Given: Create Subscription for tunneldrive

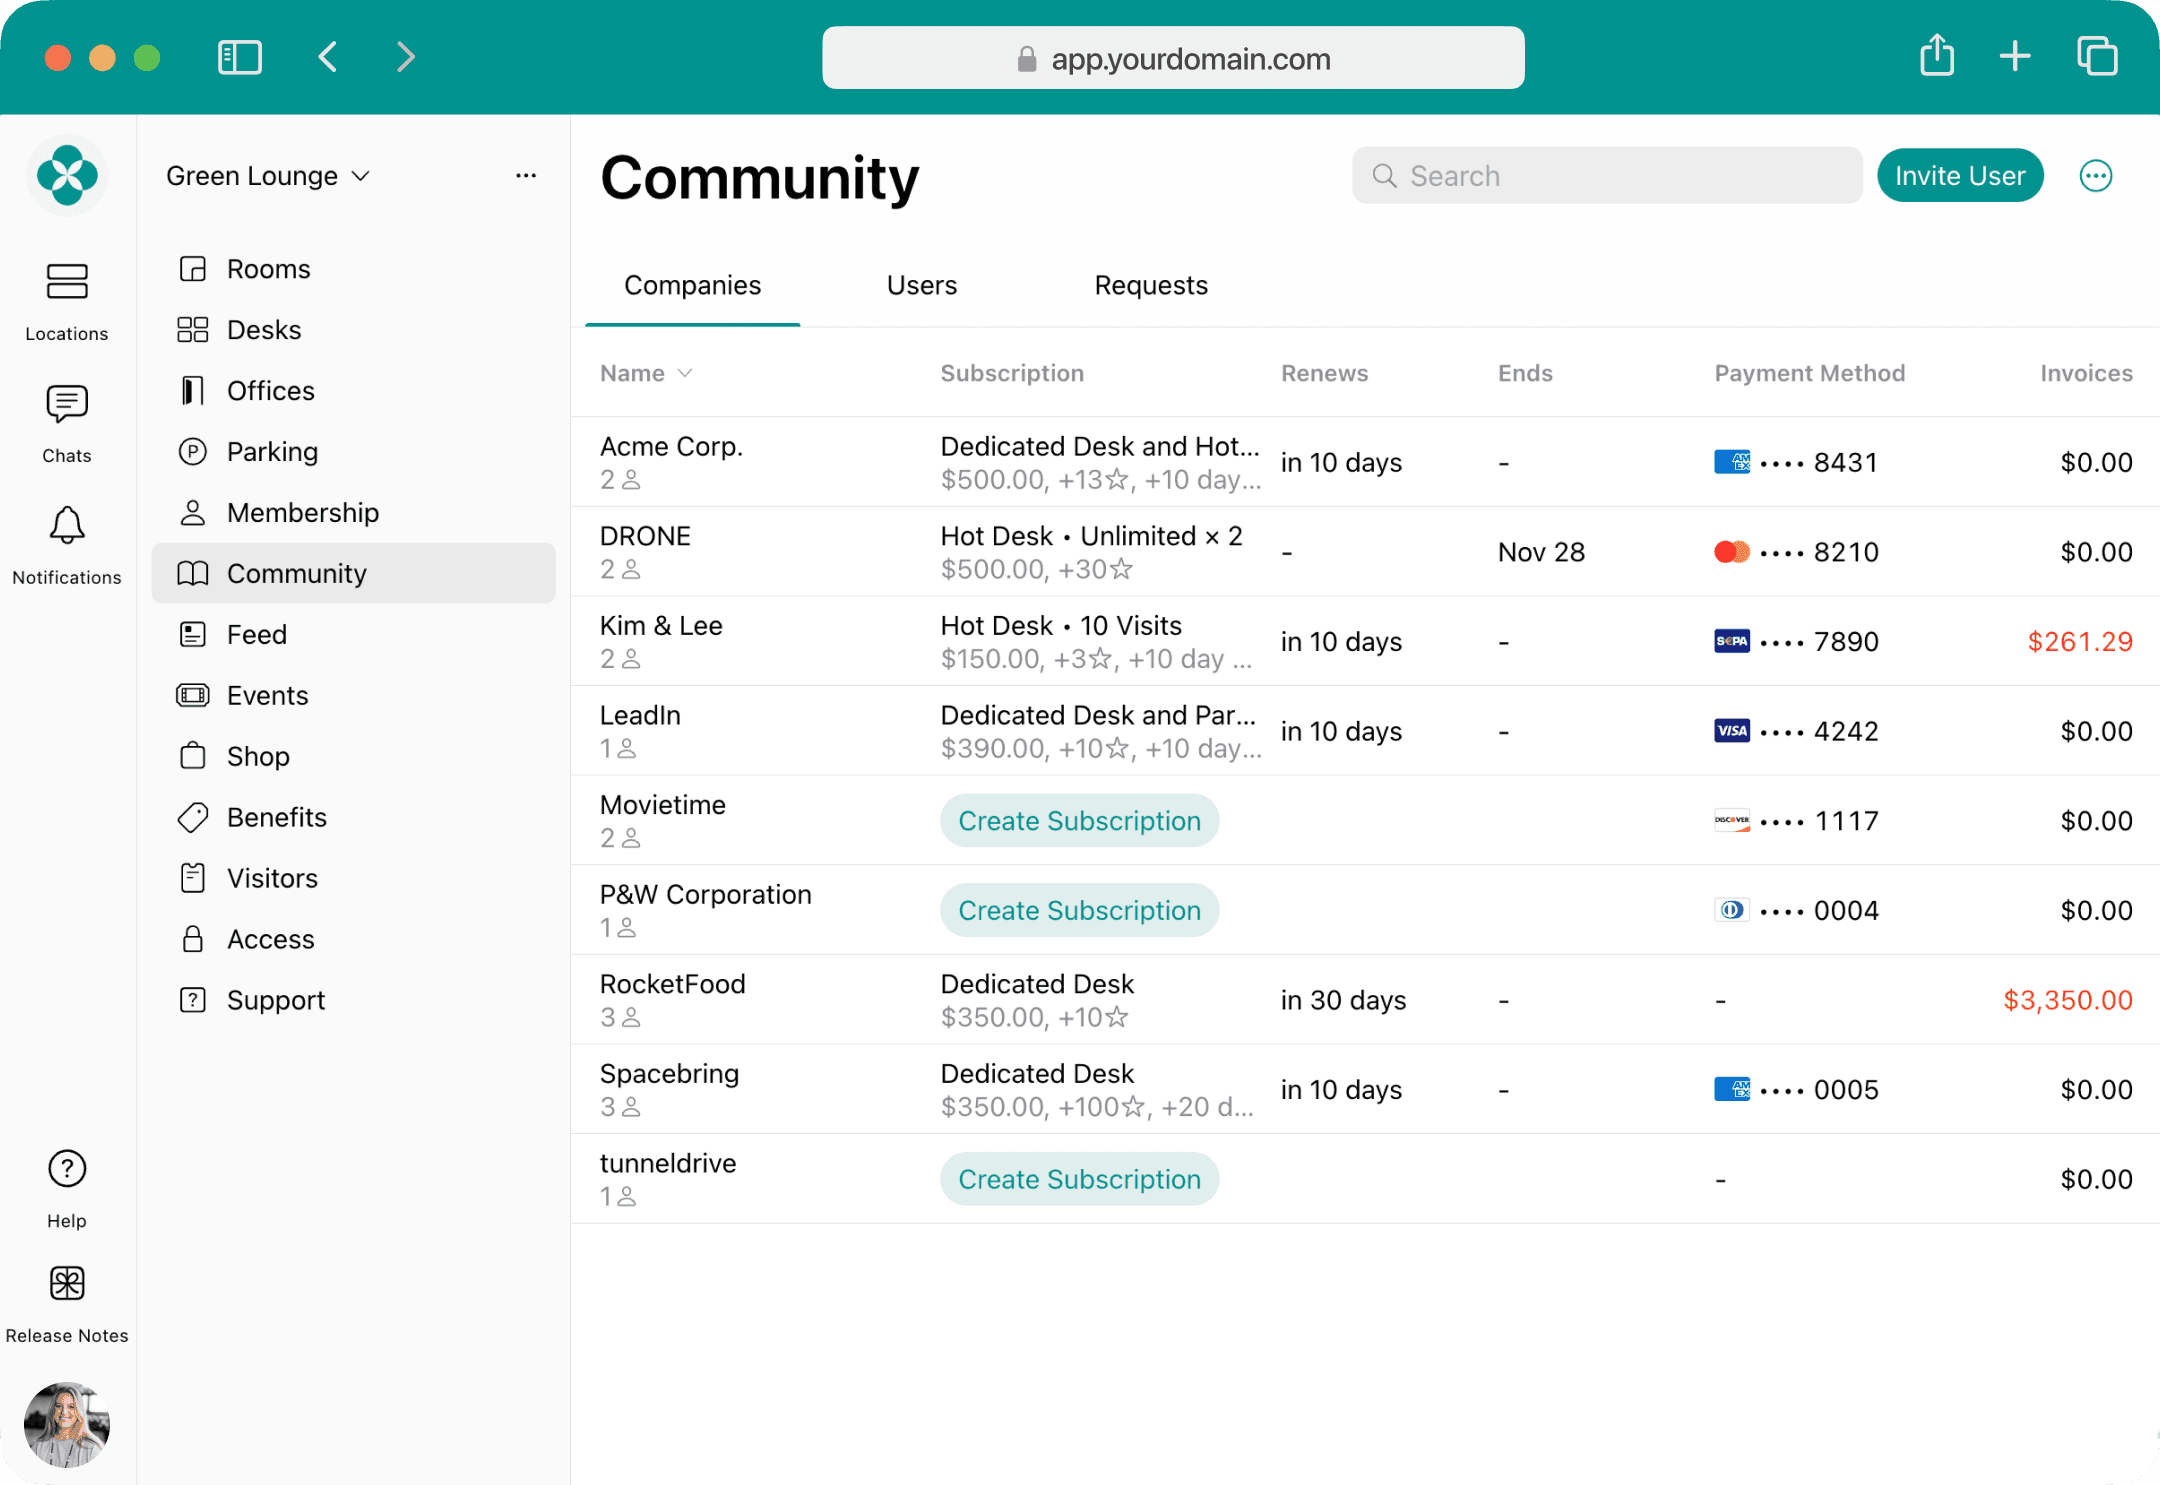Looking at the screenshot, I should 1079,1179.
